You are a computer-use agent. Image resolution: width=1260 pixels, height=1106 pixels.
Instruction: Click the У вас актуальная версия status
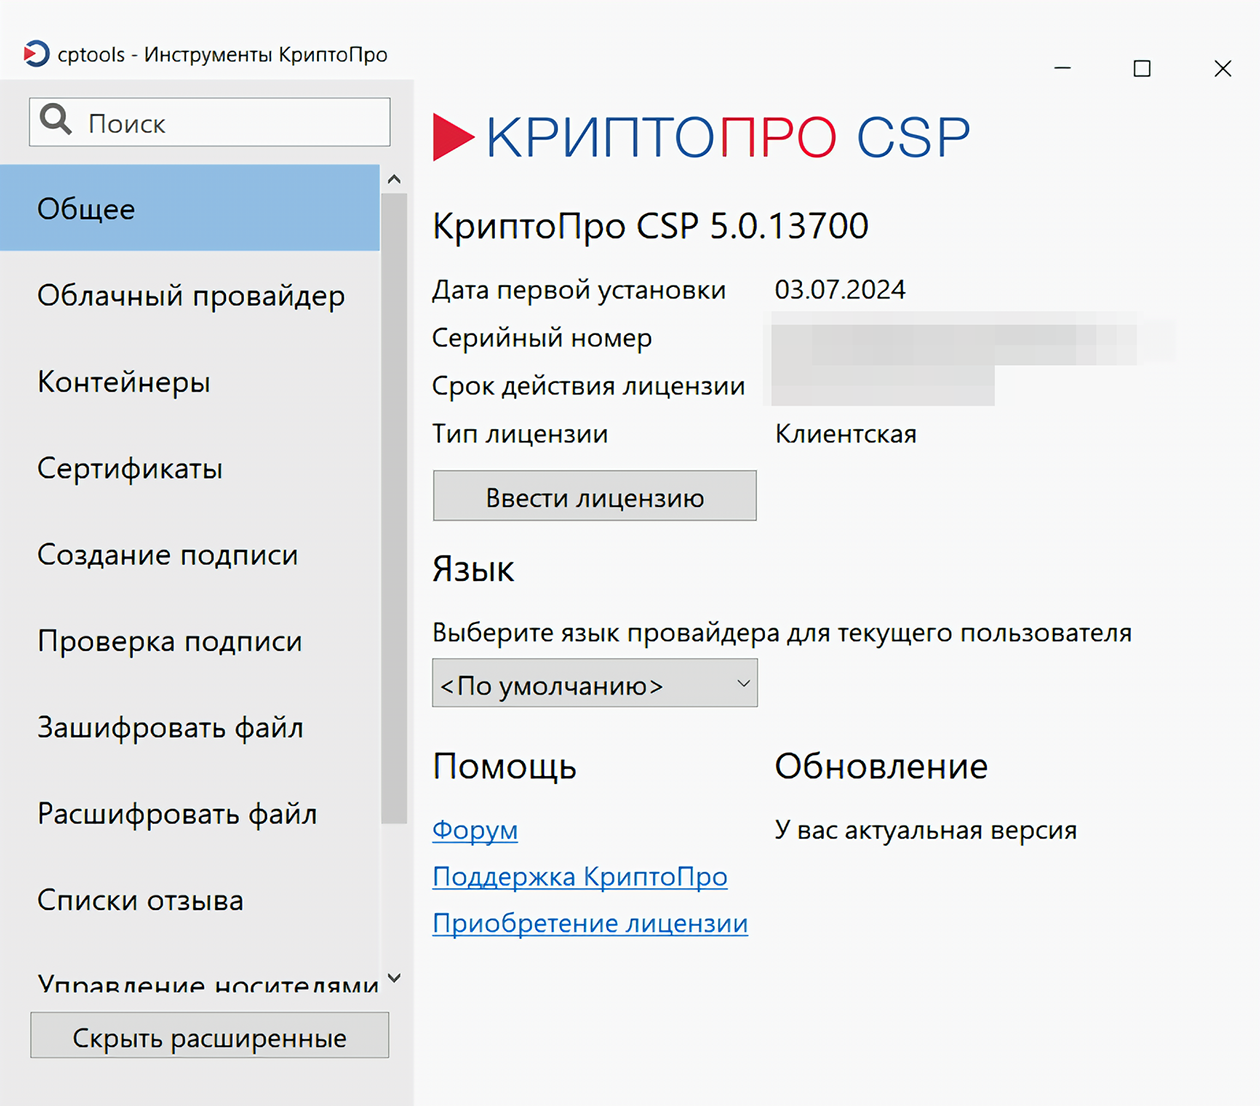926,830
